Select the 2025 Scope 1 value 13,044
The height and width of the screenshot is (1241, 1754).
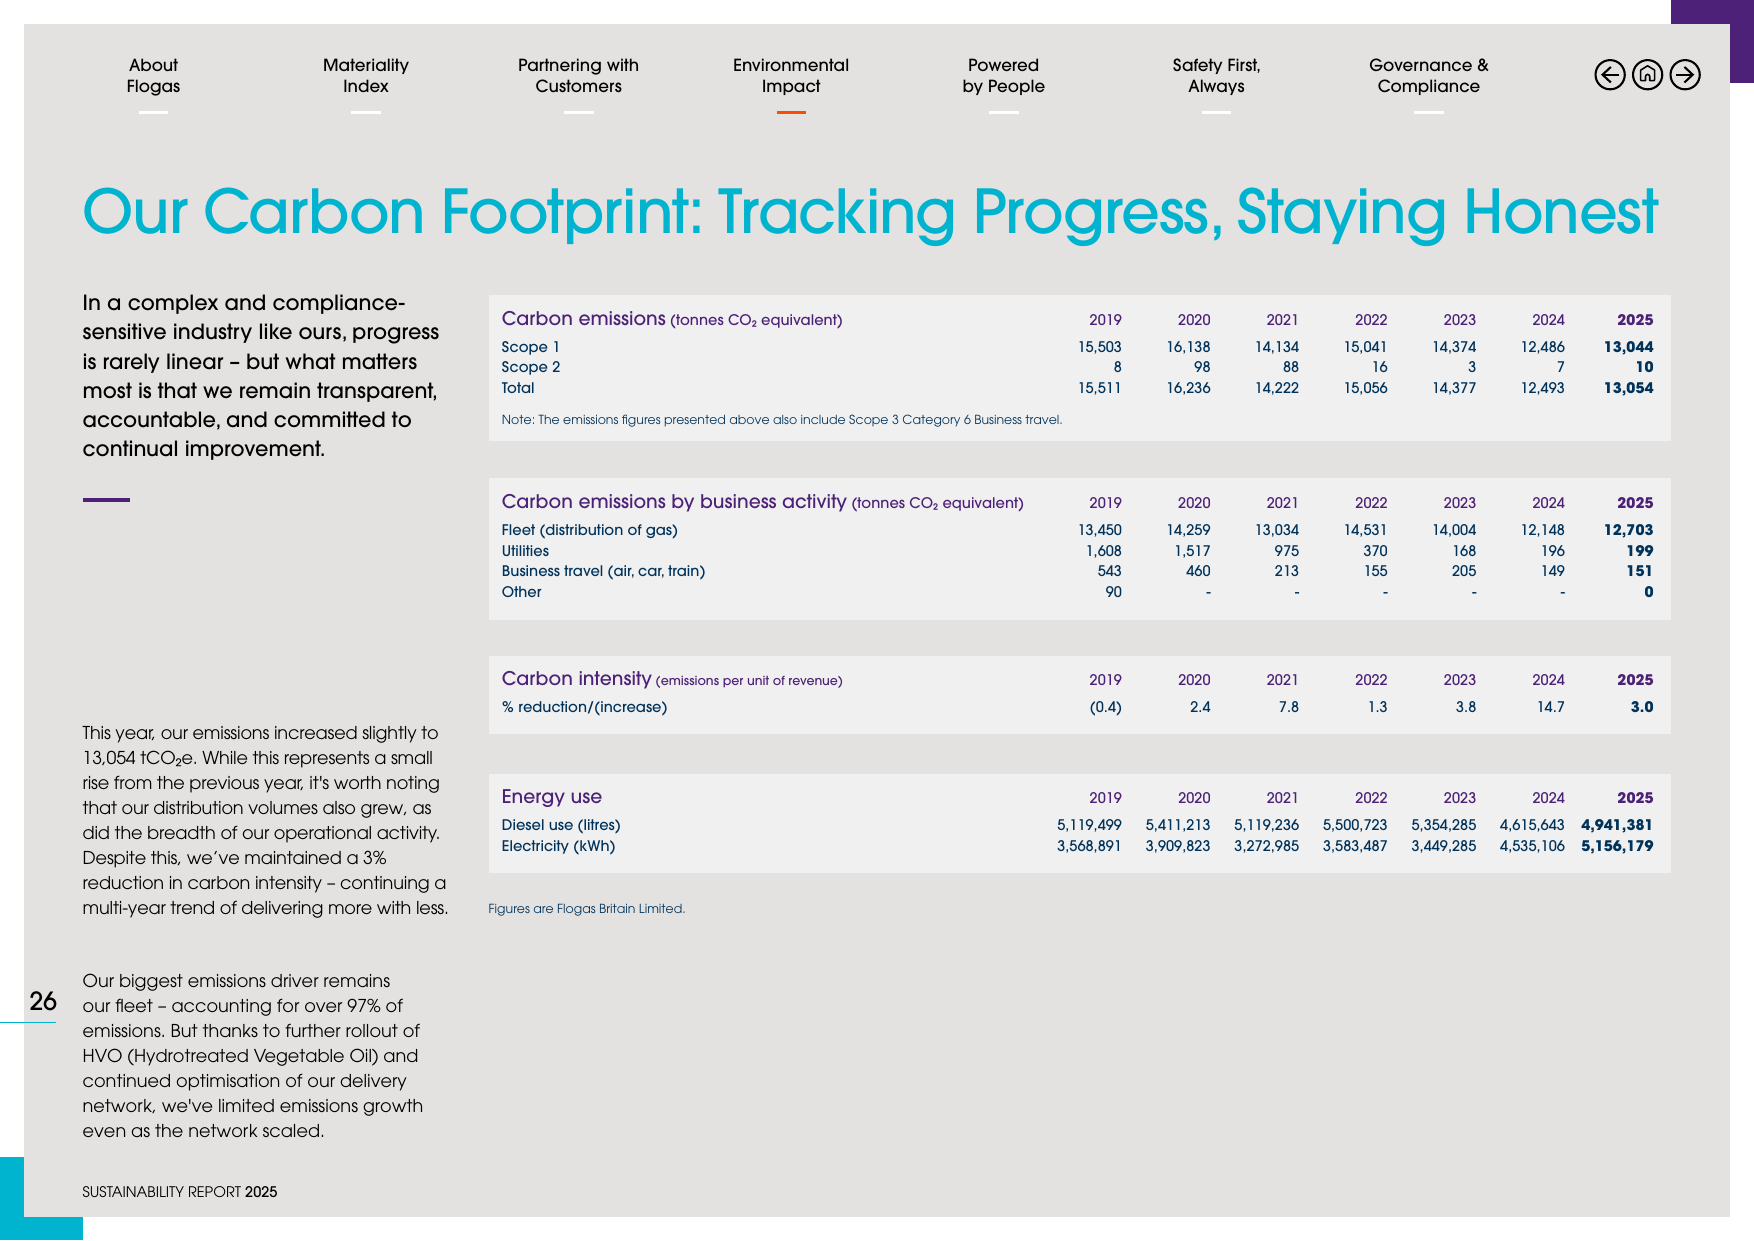point(1628,347)
